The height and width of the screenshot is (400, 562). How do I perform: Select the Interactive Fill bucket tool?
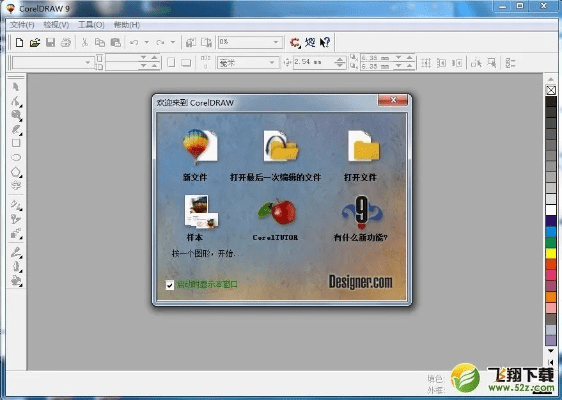tap(16, 280)
